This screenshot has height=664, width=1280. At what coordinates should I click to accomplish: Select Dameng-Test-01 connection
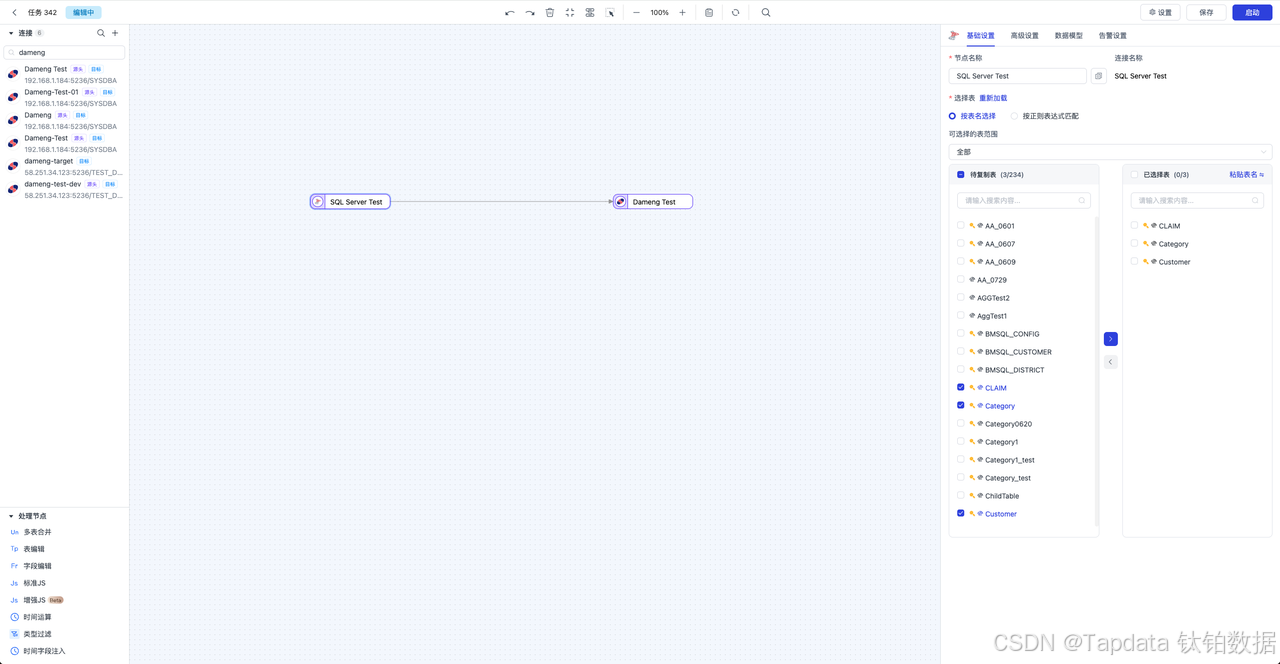[x=65, y=97]
